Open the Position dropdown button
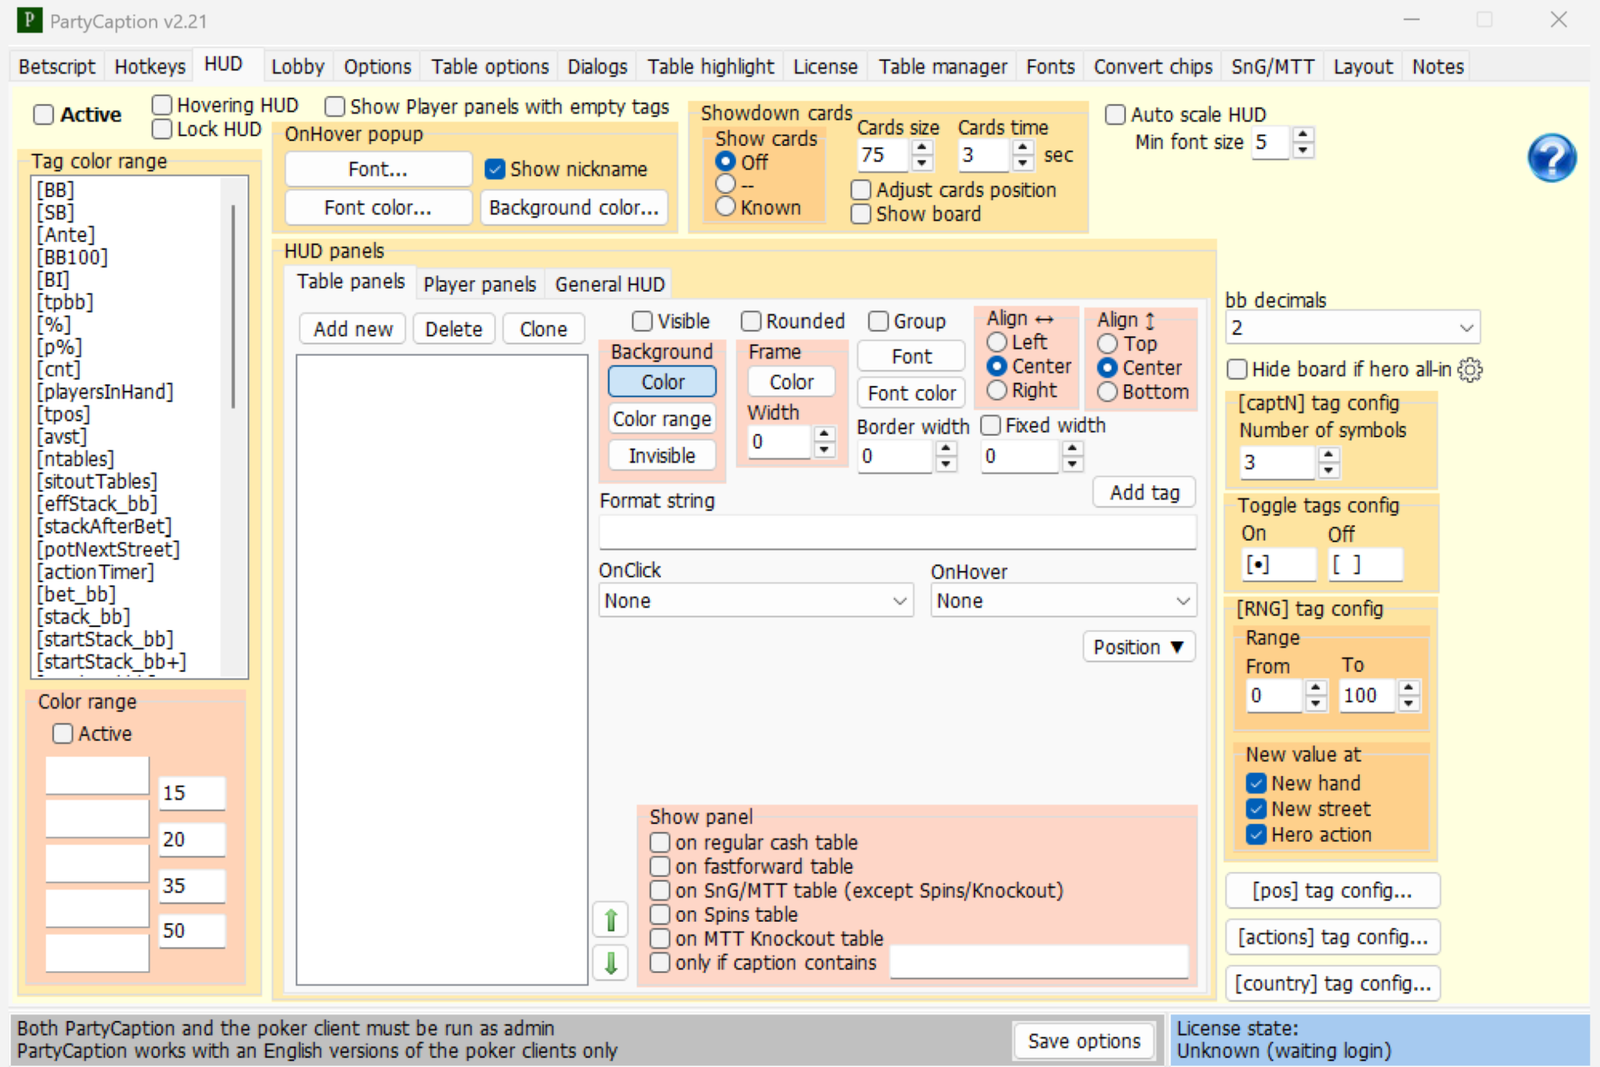 (x=1138, y=647)
